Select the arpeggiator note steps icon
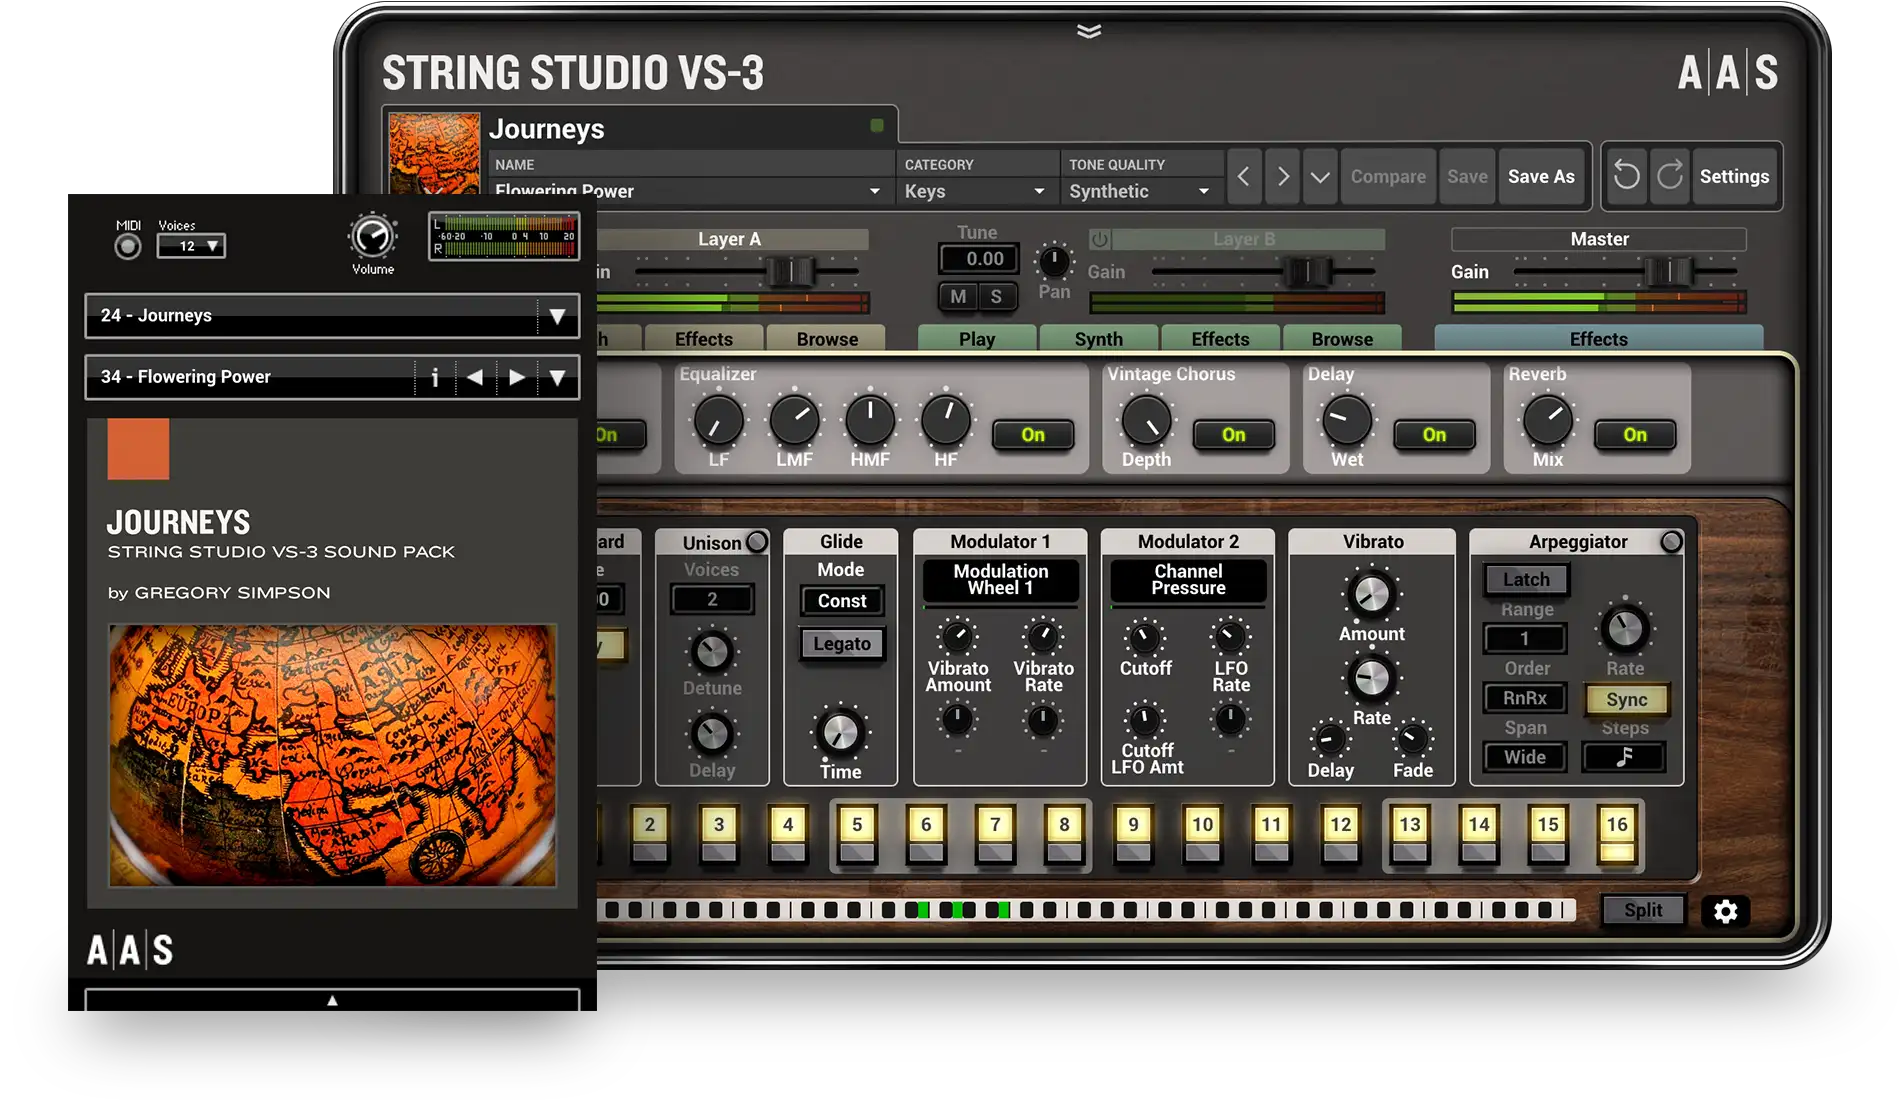Viewport: 1900px width, 1100px height. 1623,757
